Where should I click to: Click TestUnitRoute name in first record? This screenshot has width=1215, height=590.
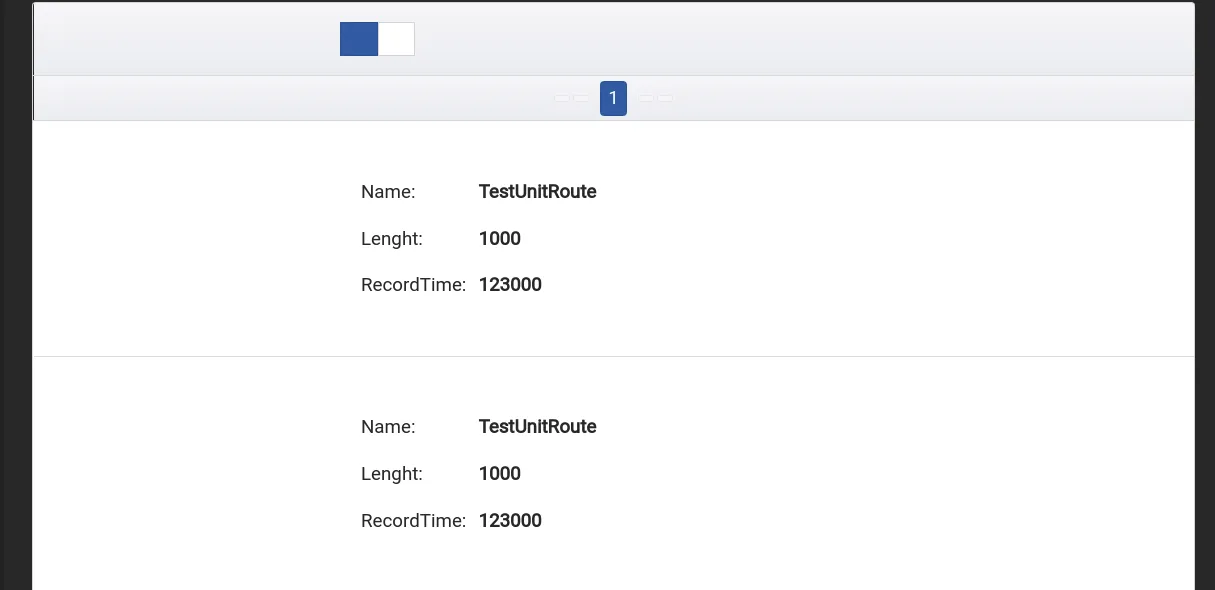(537, 191)
